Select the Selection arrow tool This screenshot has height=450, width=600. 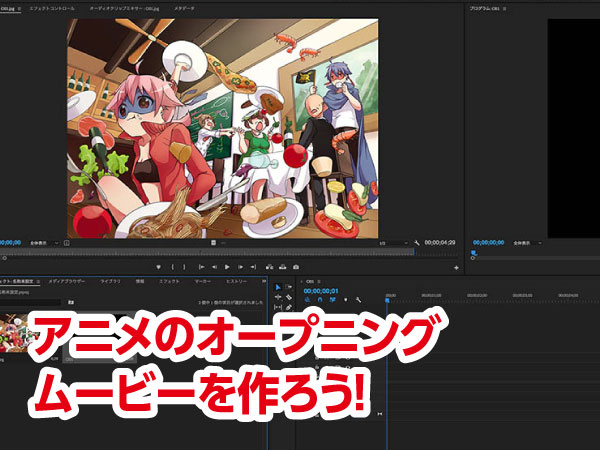click(x=278, y=287)
